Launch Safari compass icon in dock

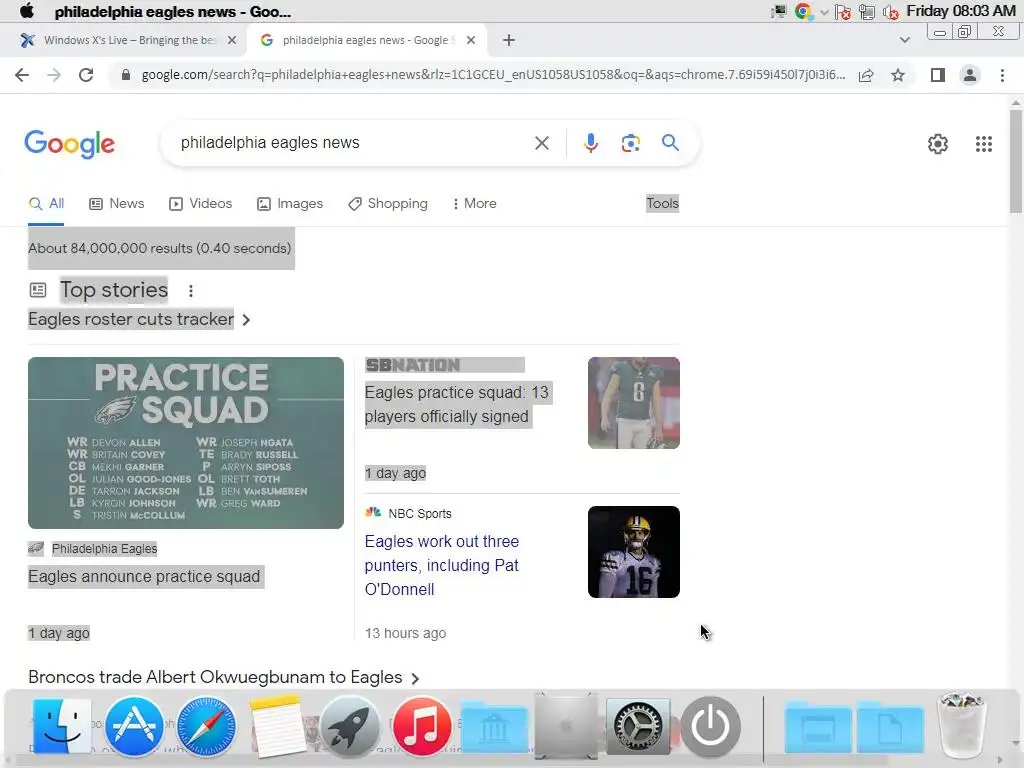(206, 726)
